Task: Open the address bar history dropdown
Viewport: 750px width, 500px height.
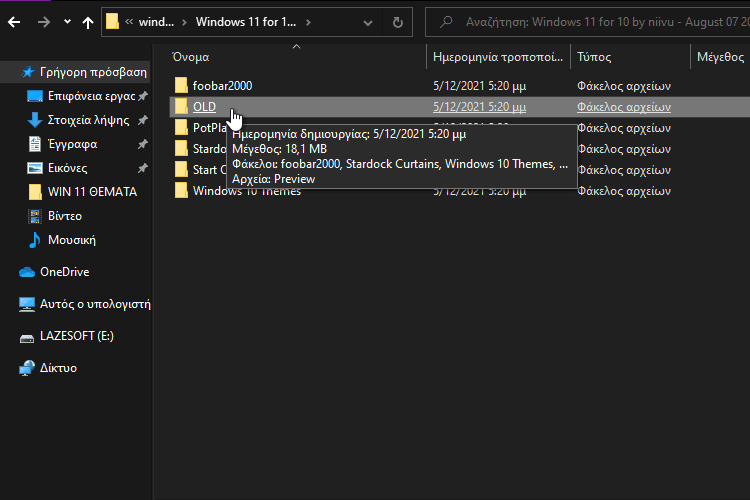Action: point(367,22)
